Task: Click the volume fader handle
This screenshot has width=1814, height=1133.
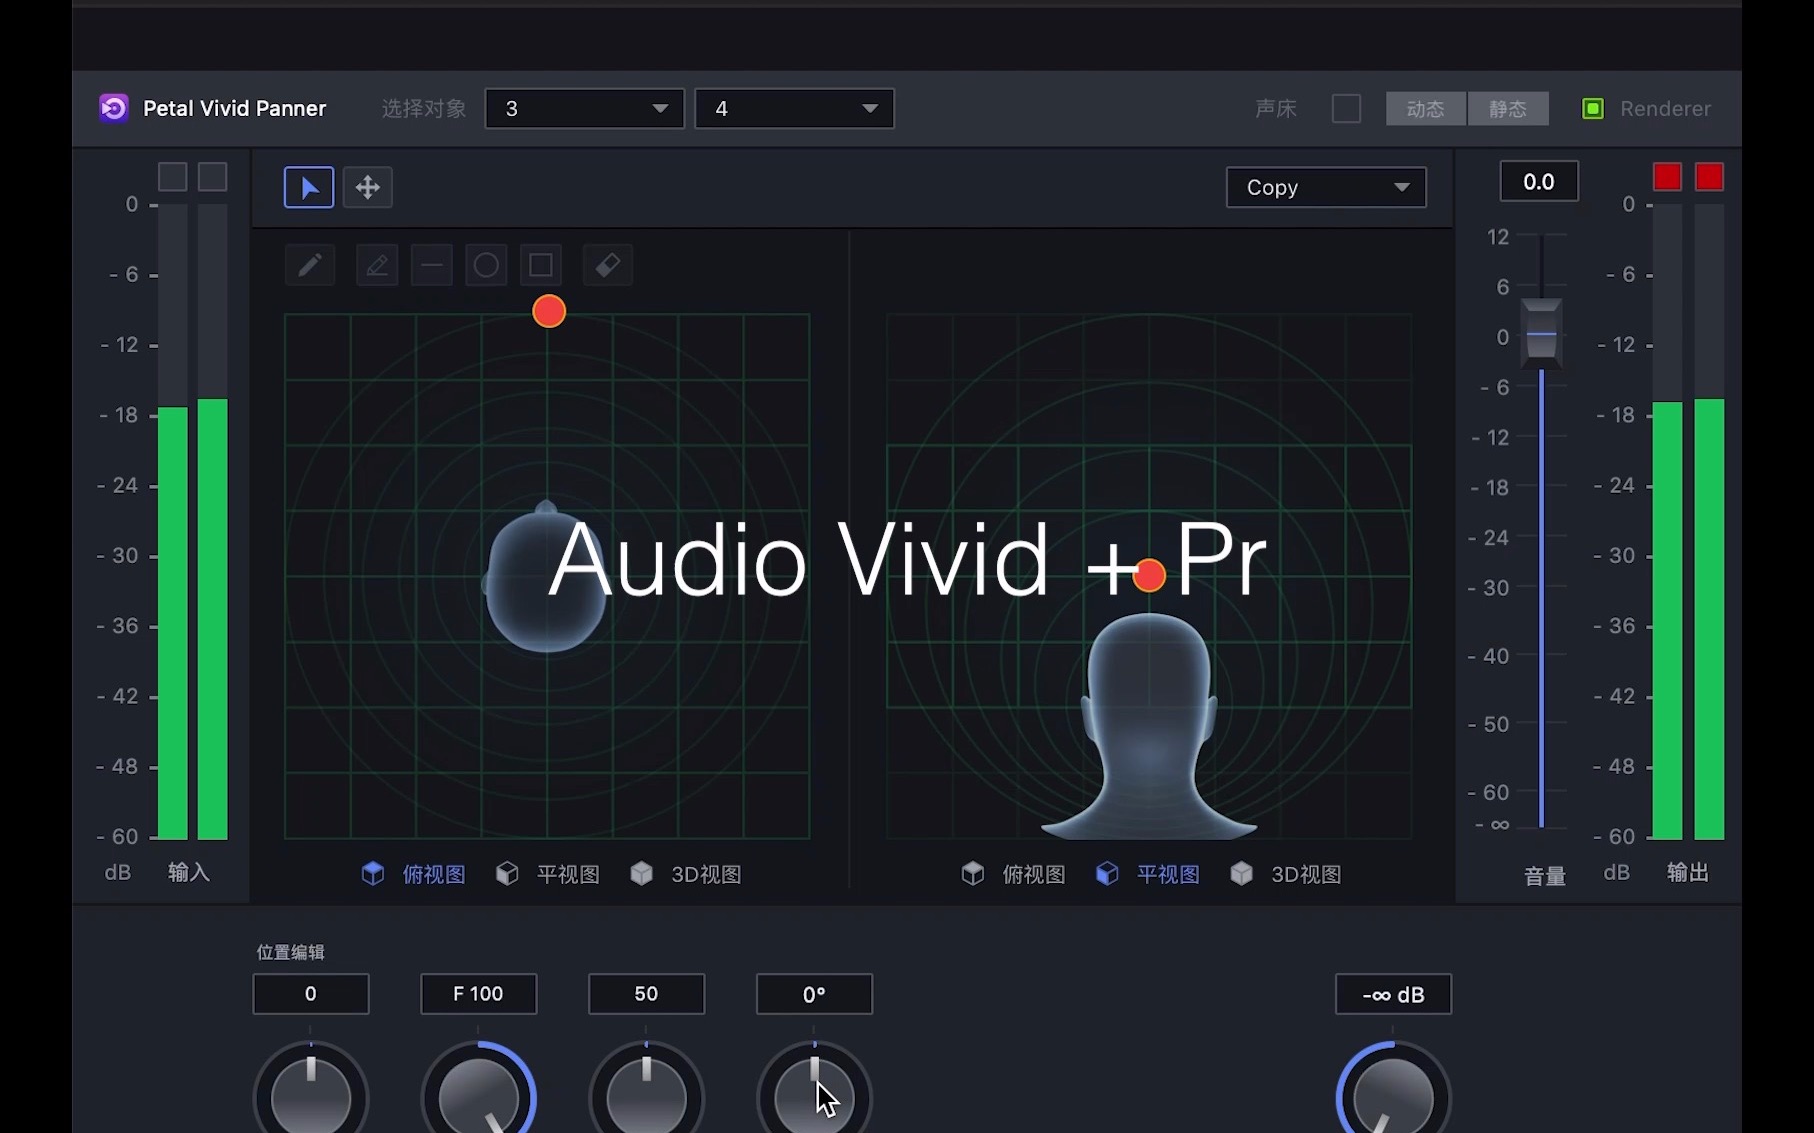Action: (x=1541, y=333)
